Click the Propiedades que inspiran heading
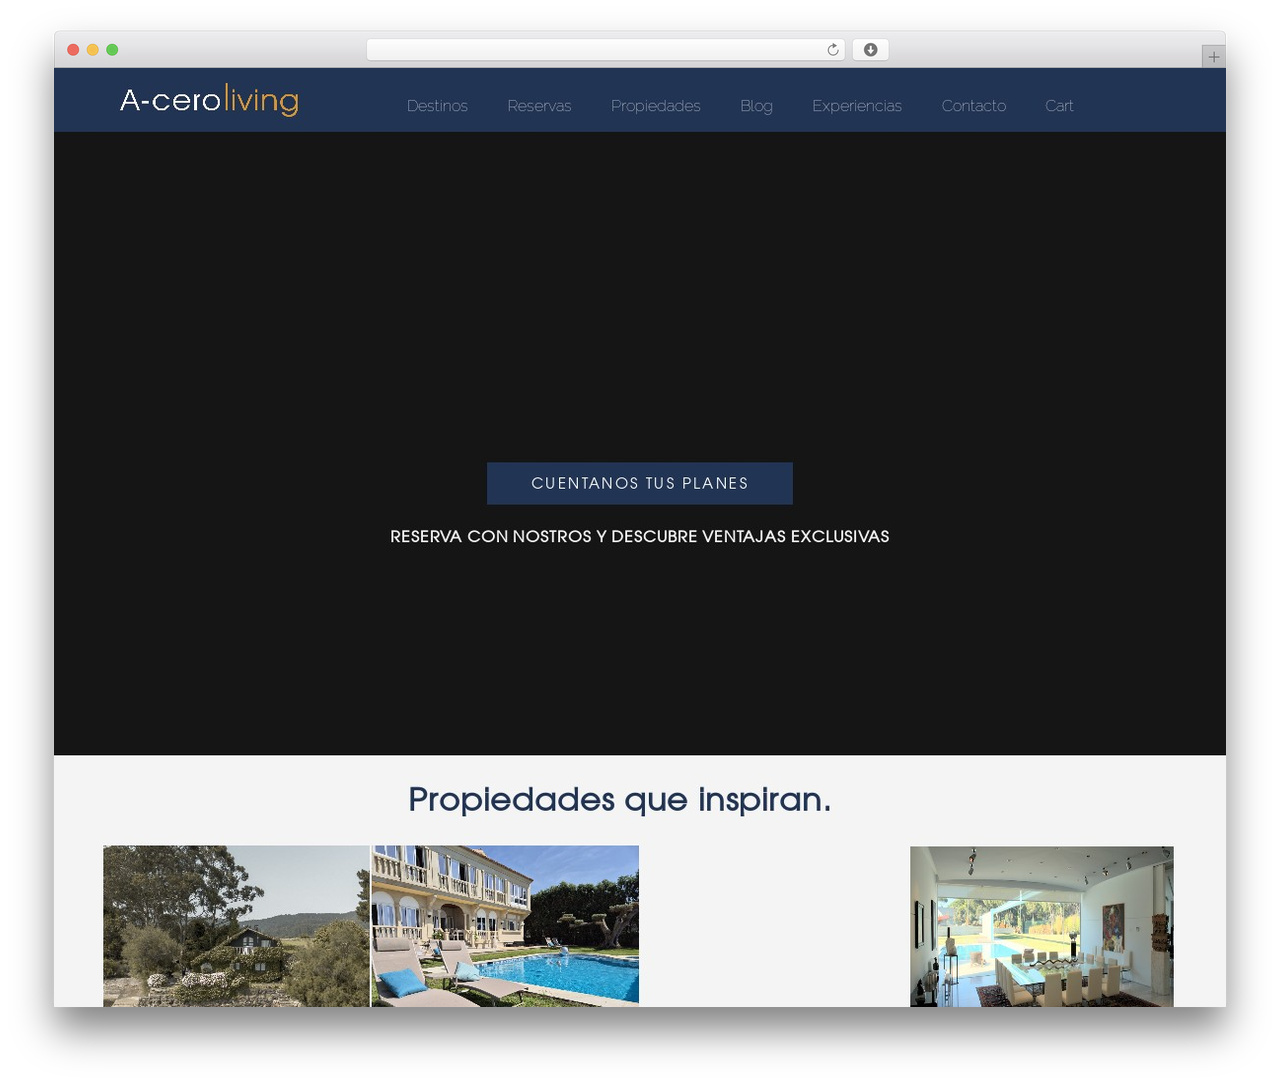The height and width of the screenshot is (1084, 1280). 620,800
